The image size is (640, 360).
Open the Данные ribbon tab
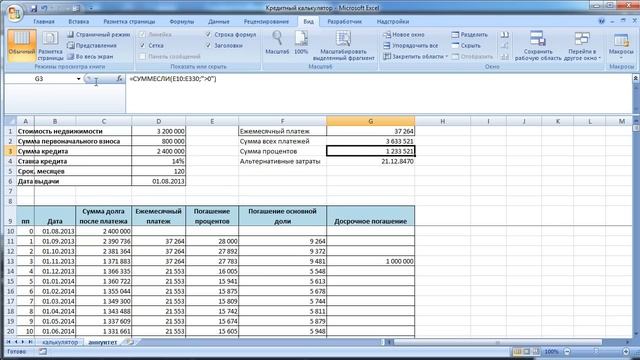[x=219, y=22]
